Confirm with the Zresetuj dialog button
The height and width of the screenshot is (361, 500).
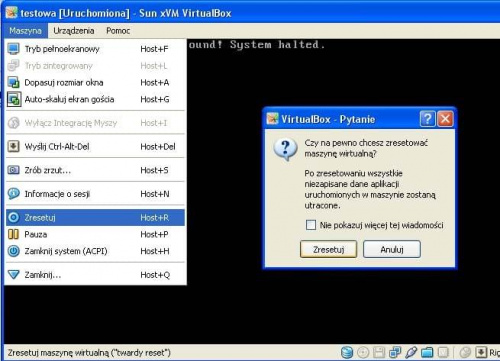click(328, 249)
